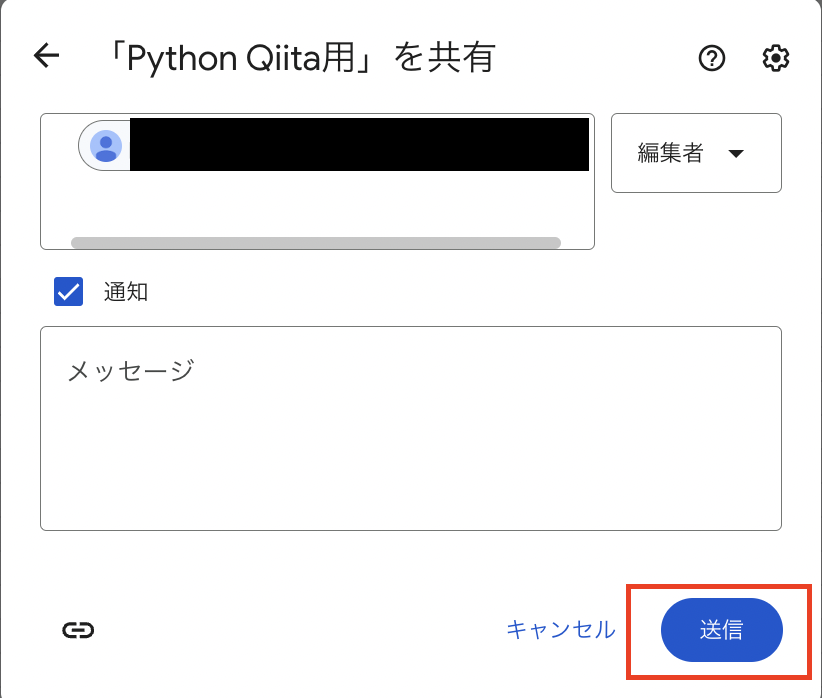
Task: Click the horizontal scrollbar under recipients
Action: (318, 243)
